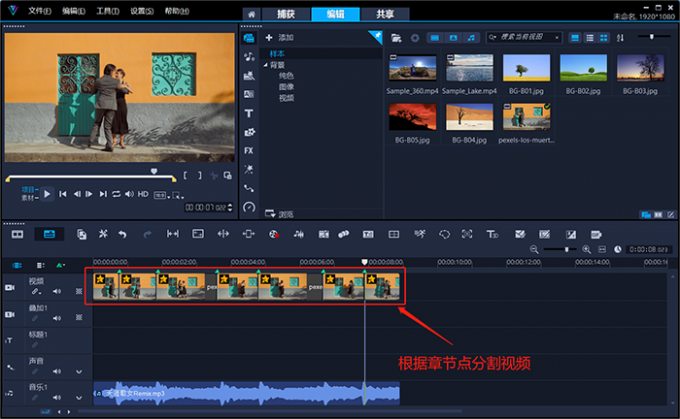Fit project in timeline window icon
The image size is (680, 419).
coord(602,249)
